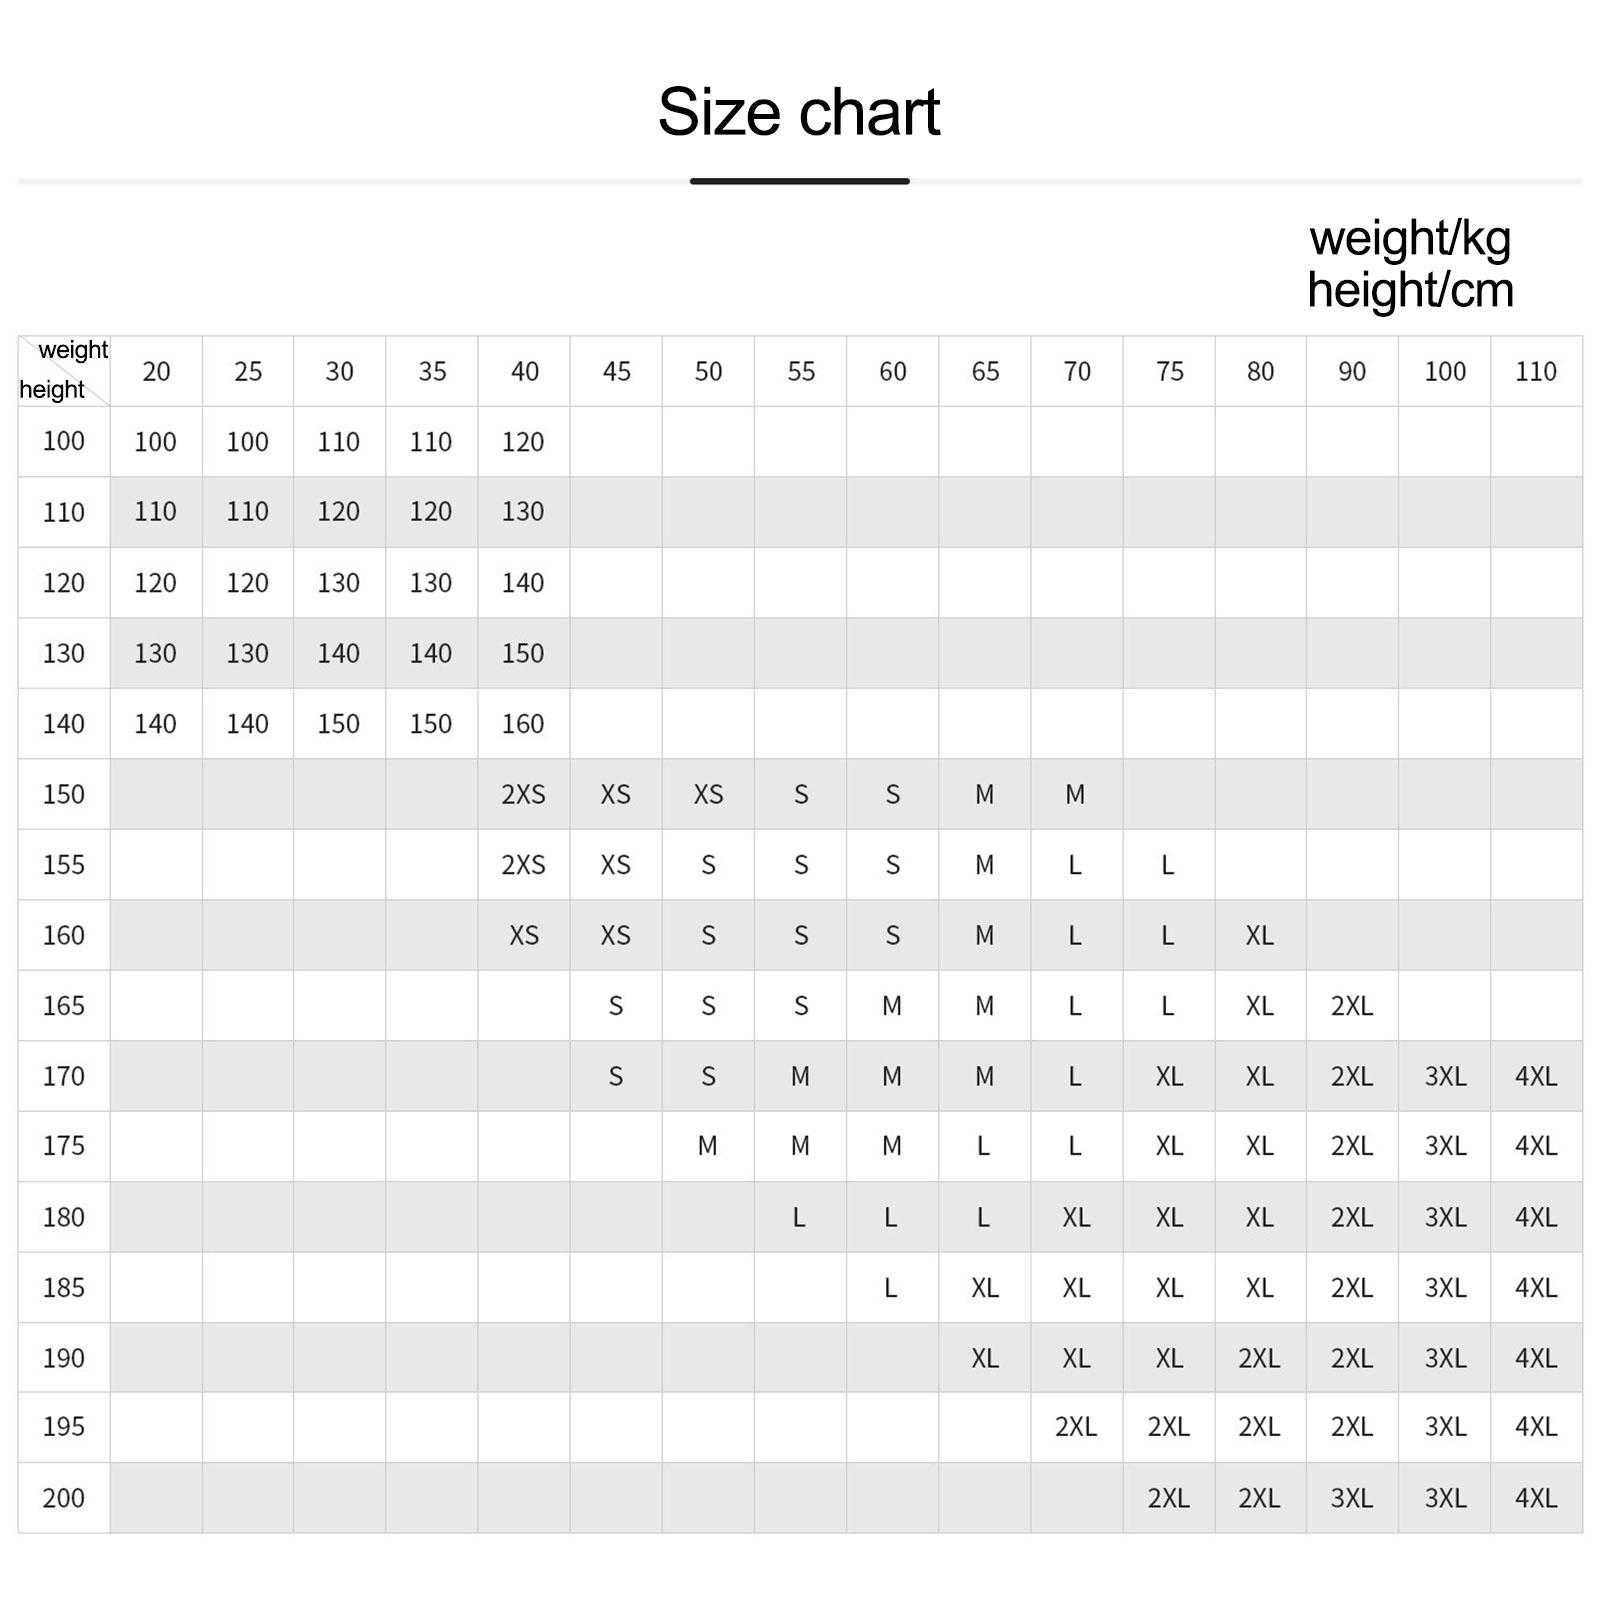Select the 45 weight column header
The height and width of the screenshot is (1600, 1600).
pos(616,371)
